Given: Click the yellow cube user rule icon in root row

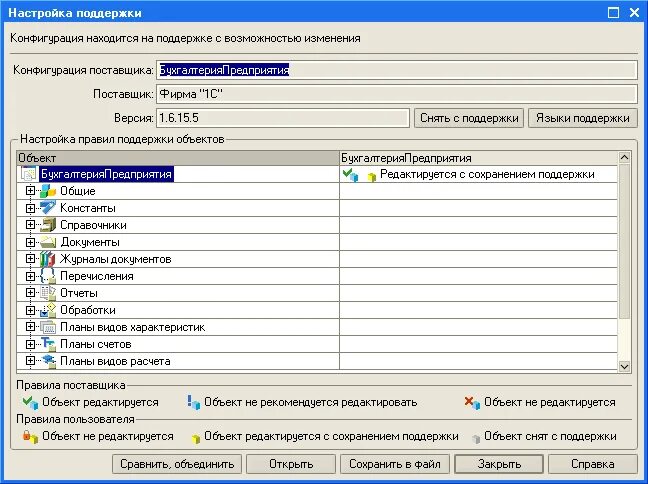Looking at the screenshot, I should 372,176.
